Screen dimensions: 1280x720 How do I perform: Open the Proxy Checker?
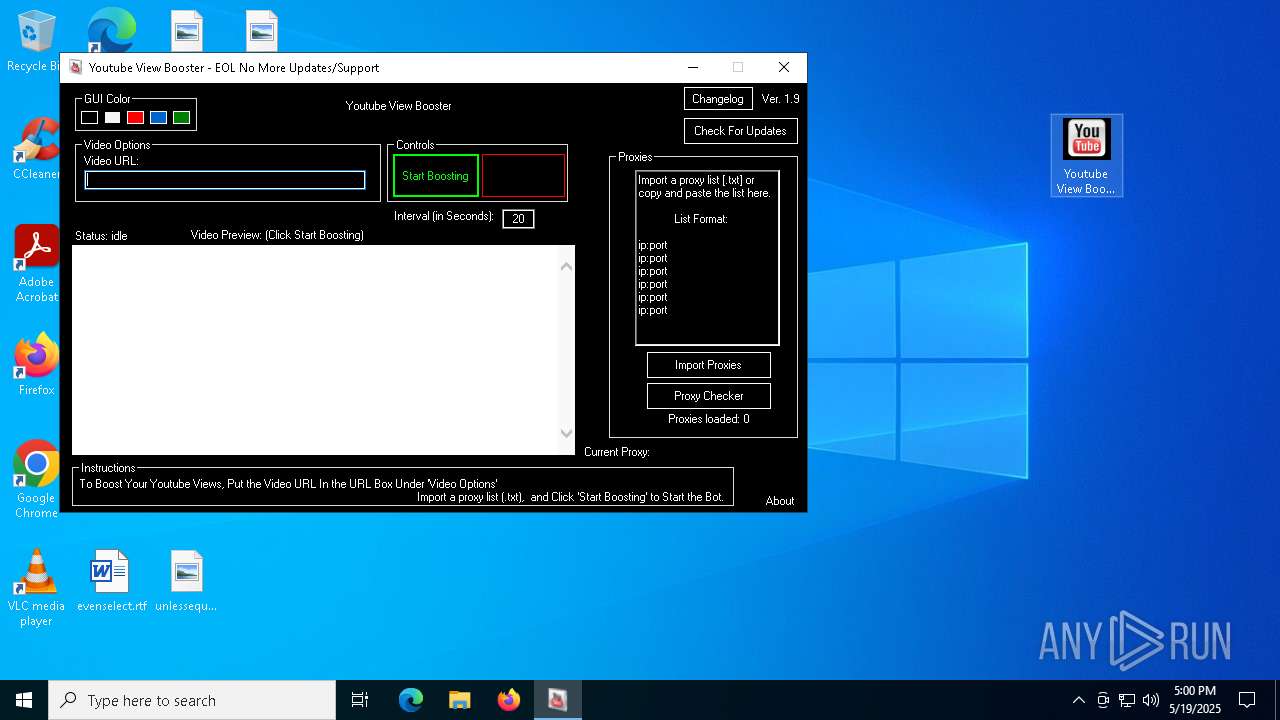(x=708, y=396)
